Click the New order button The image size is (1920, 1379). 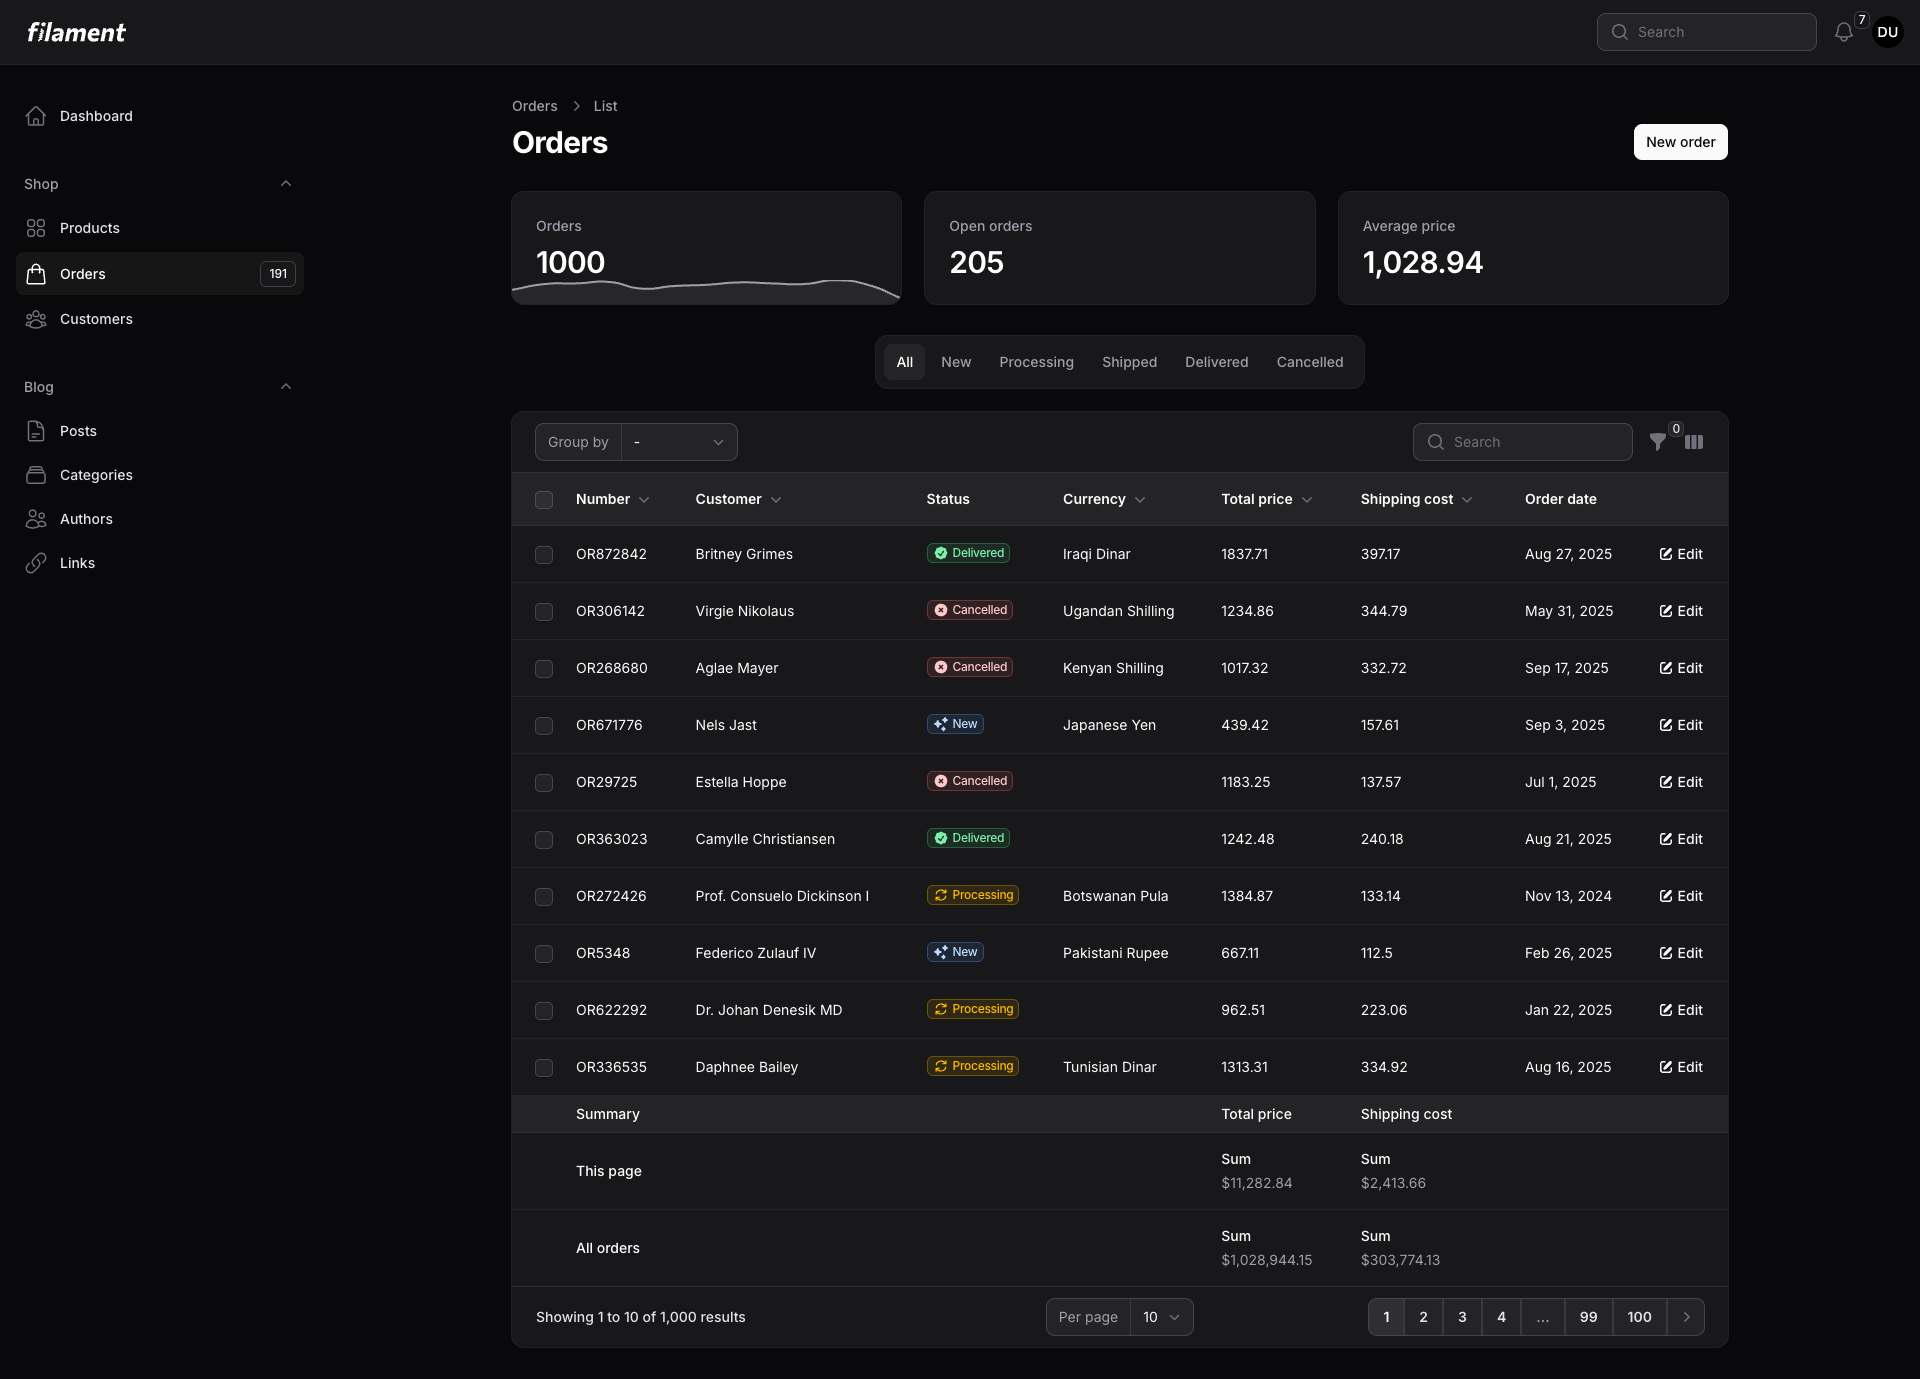(1680, 142)
